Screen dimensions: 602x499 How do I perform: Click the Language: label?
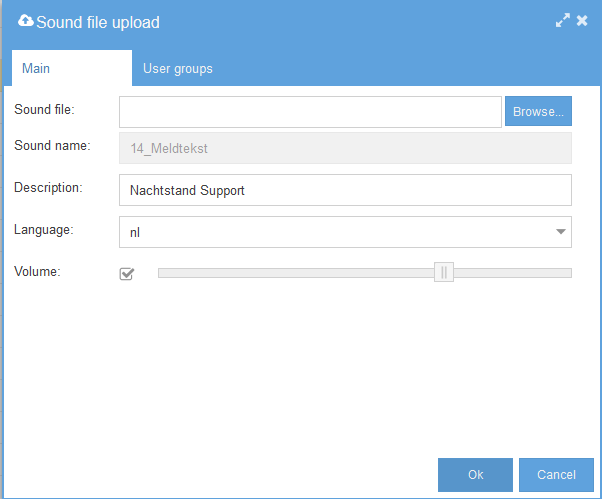point(44,230)
